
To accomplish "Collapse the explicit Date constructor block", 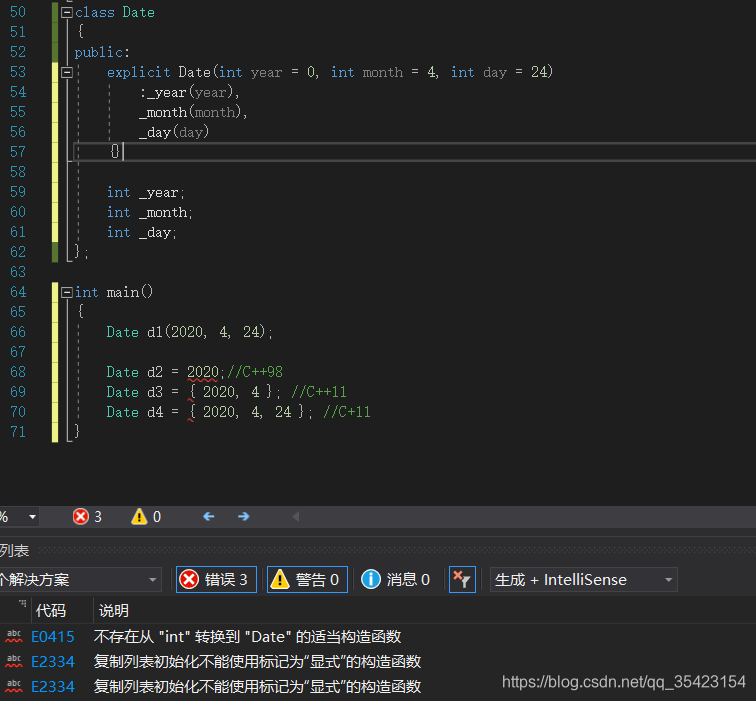I will click(x=67, y=72).
